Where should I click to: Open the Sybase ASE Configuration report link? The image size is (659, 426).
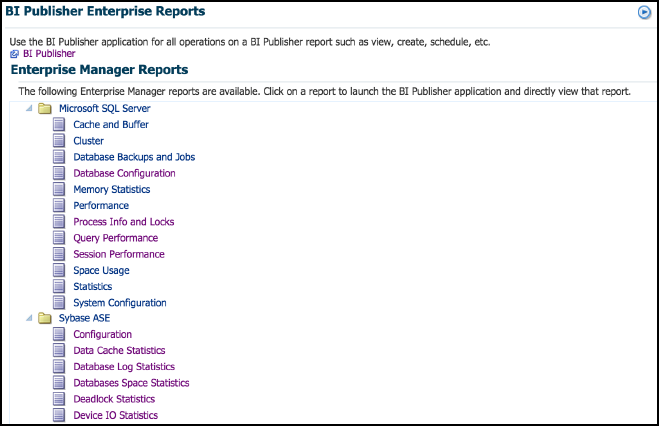103,334
